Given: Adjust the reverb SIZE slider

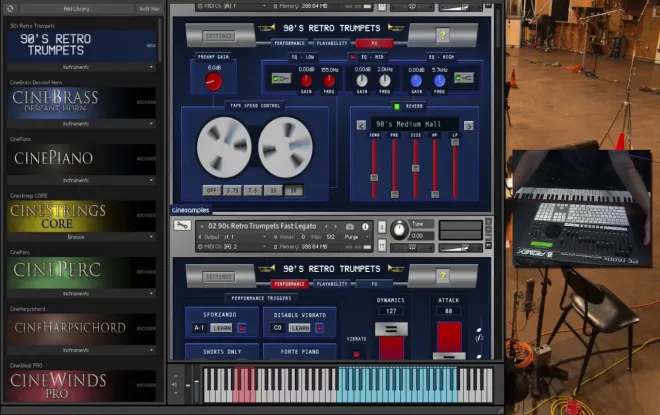Looking at the screenshot, I should (x=415, y=168).
